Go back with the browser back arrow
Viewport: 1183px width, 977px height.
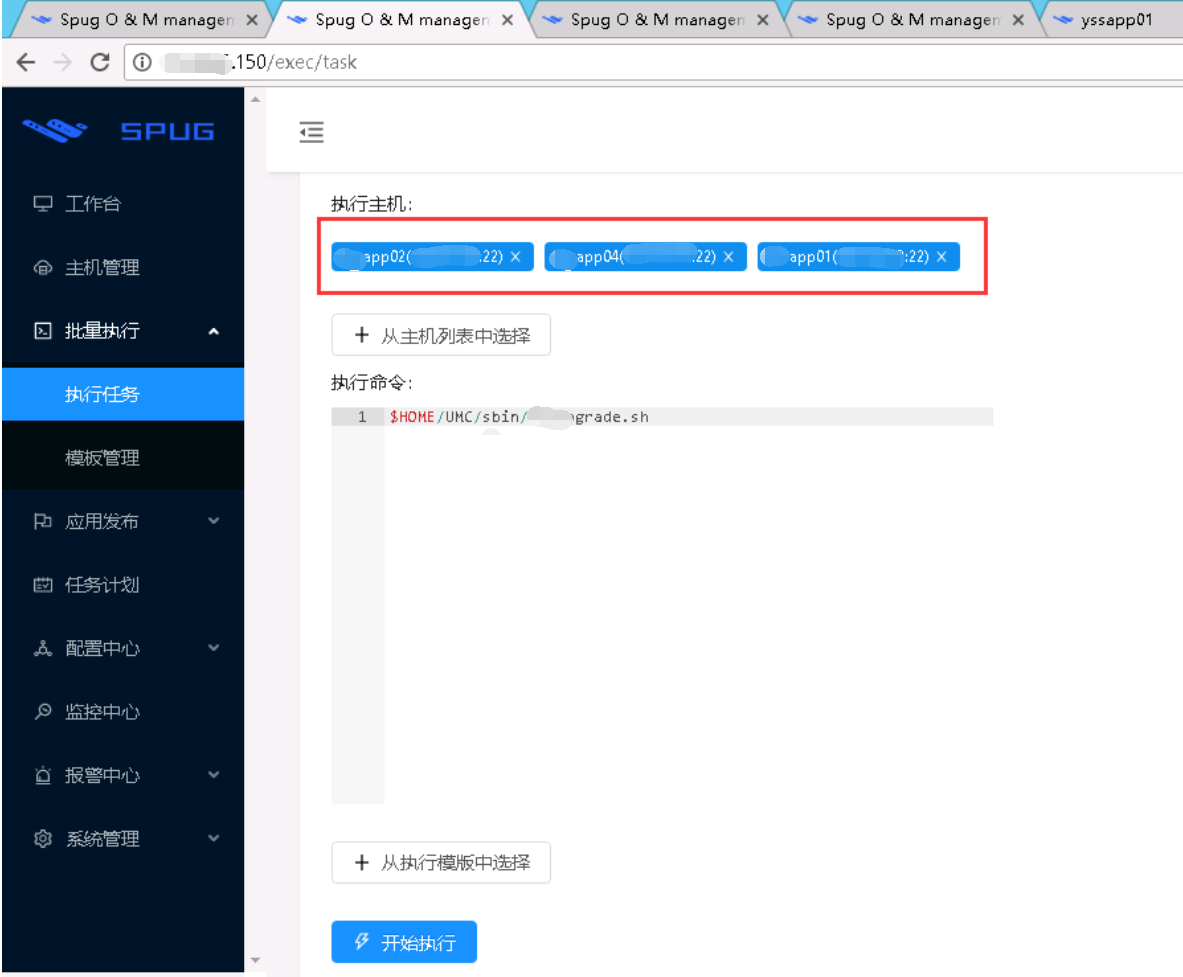[x=26, y=62]
